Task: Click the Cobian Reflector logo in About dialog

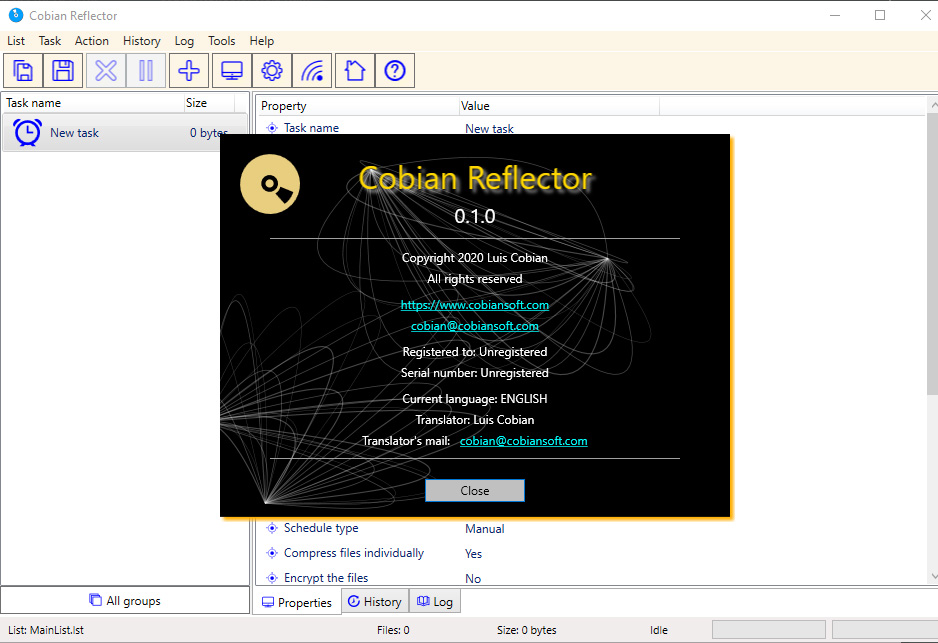Action: [x=270, y=184]
